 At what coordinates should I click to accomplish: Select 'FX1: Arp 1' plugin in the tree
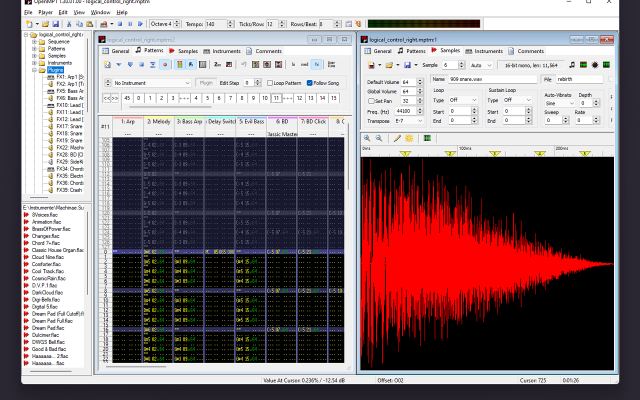coord(70,77)
